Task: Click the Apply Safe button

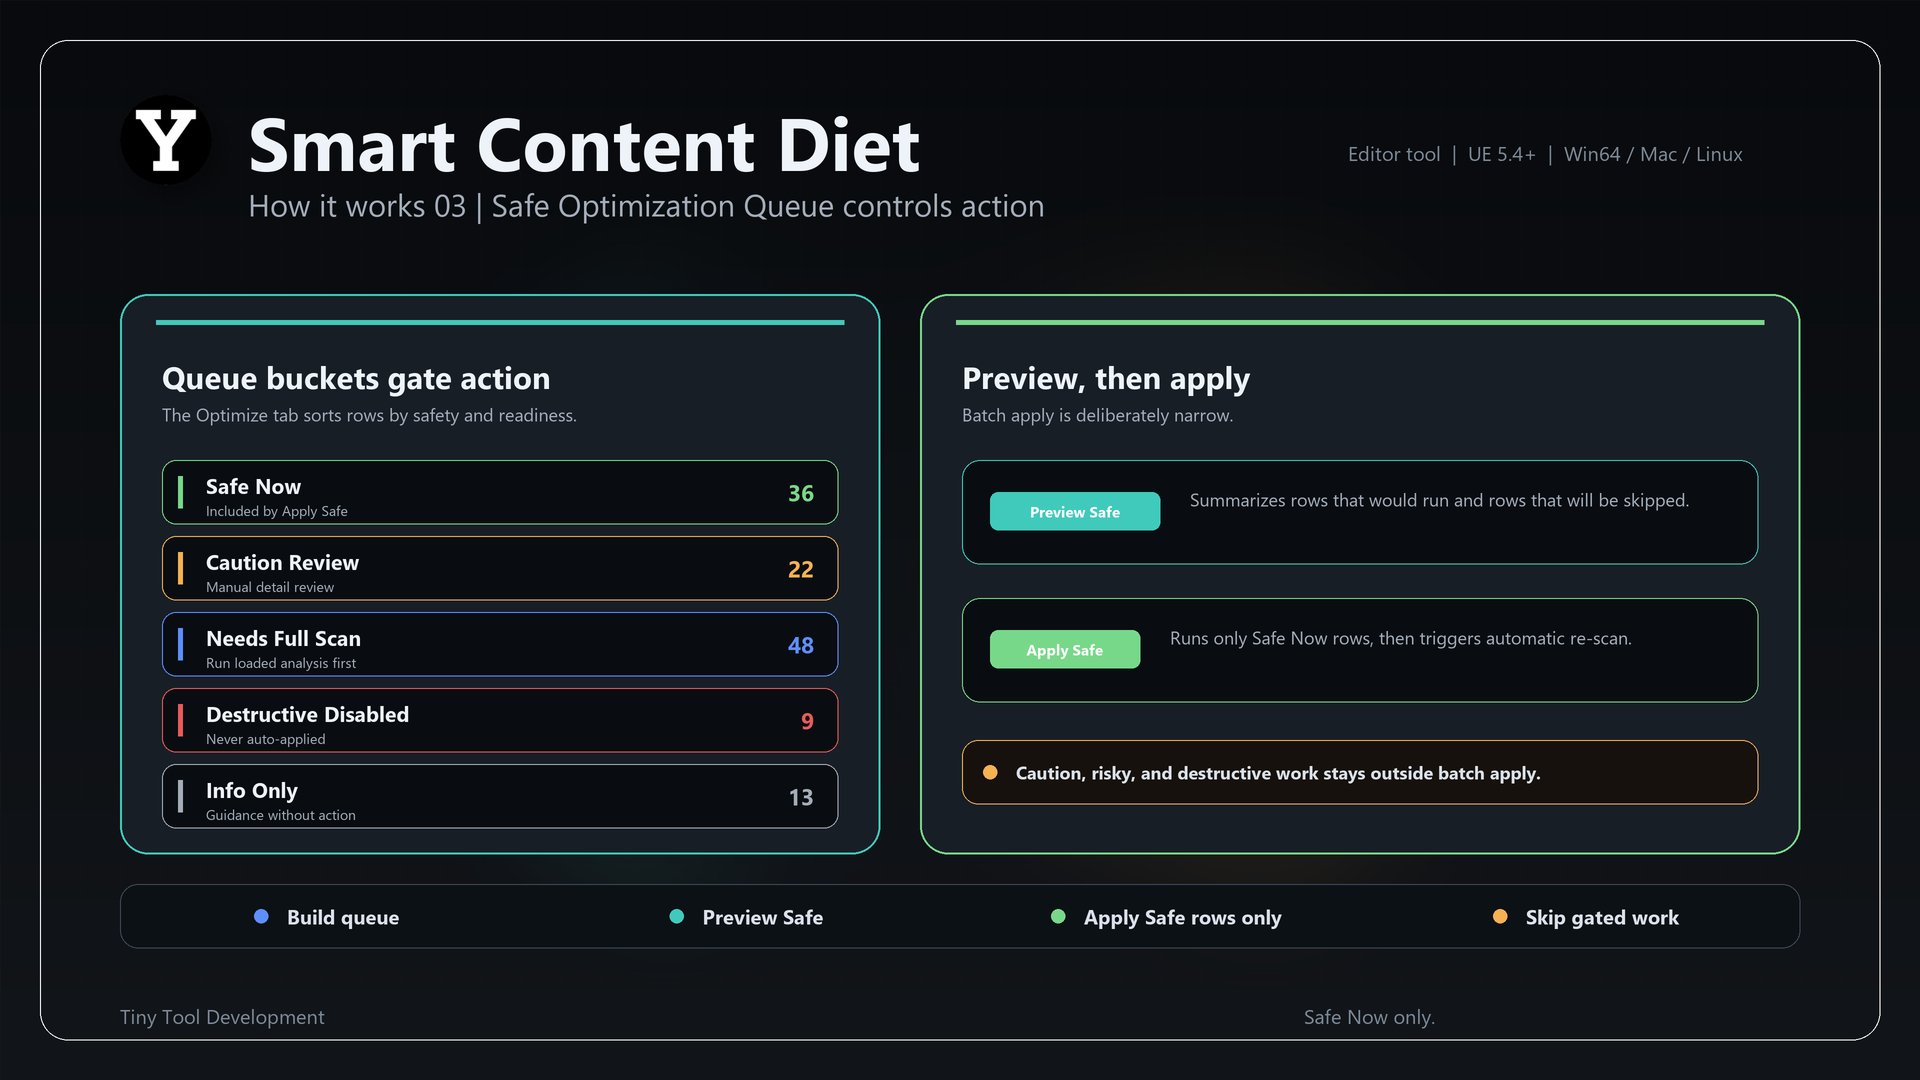Action: pos(1065,649)
